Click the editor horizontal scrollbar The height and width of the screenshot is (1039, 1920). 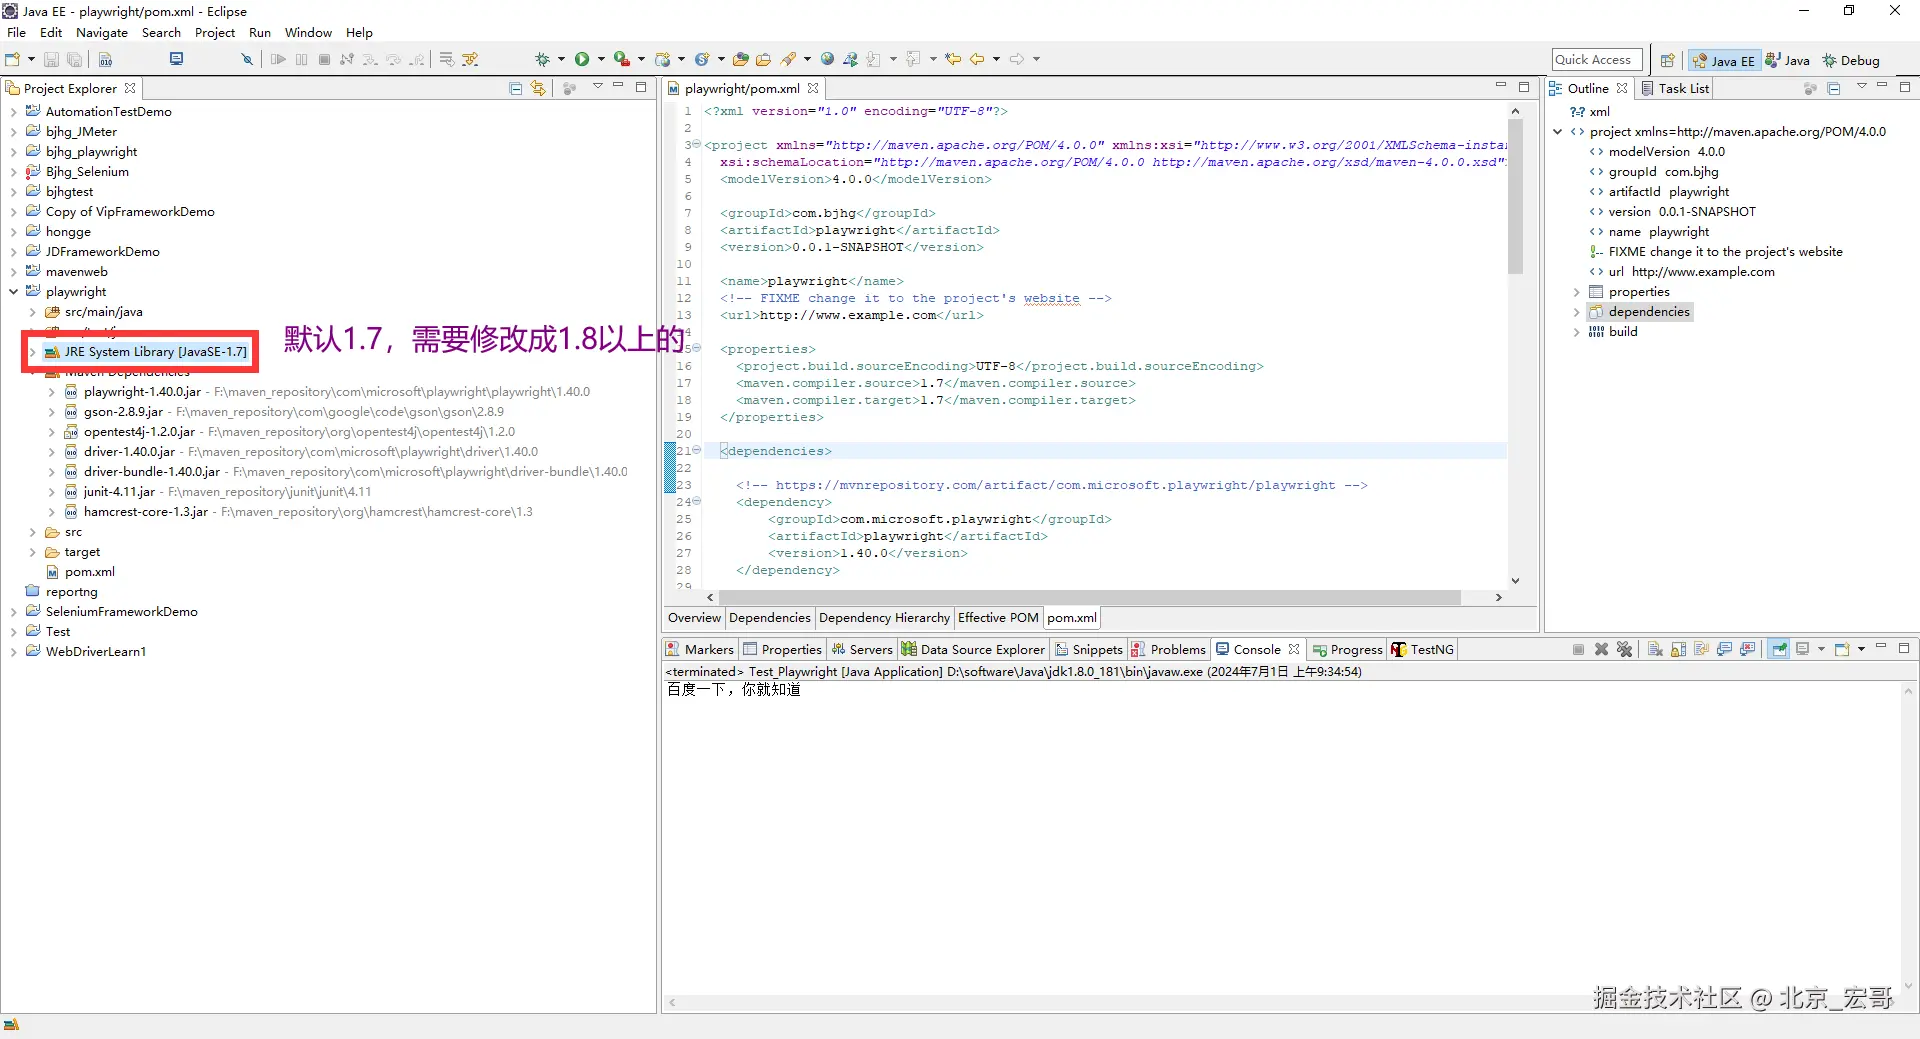click(1089, 597)
